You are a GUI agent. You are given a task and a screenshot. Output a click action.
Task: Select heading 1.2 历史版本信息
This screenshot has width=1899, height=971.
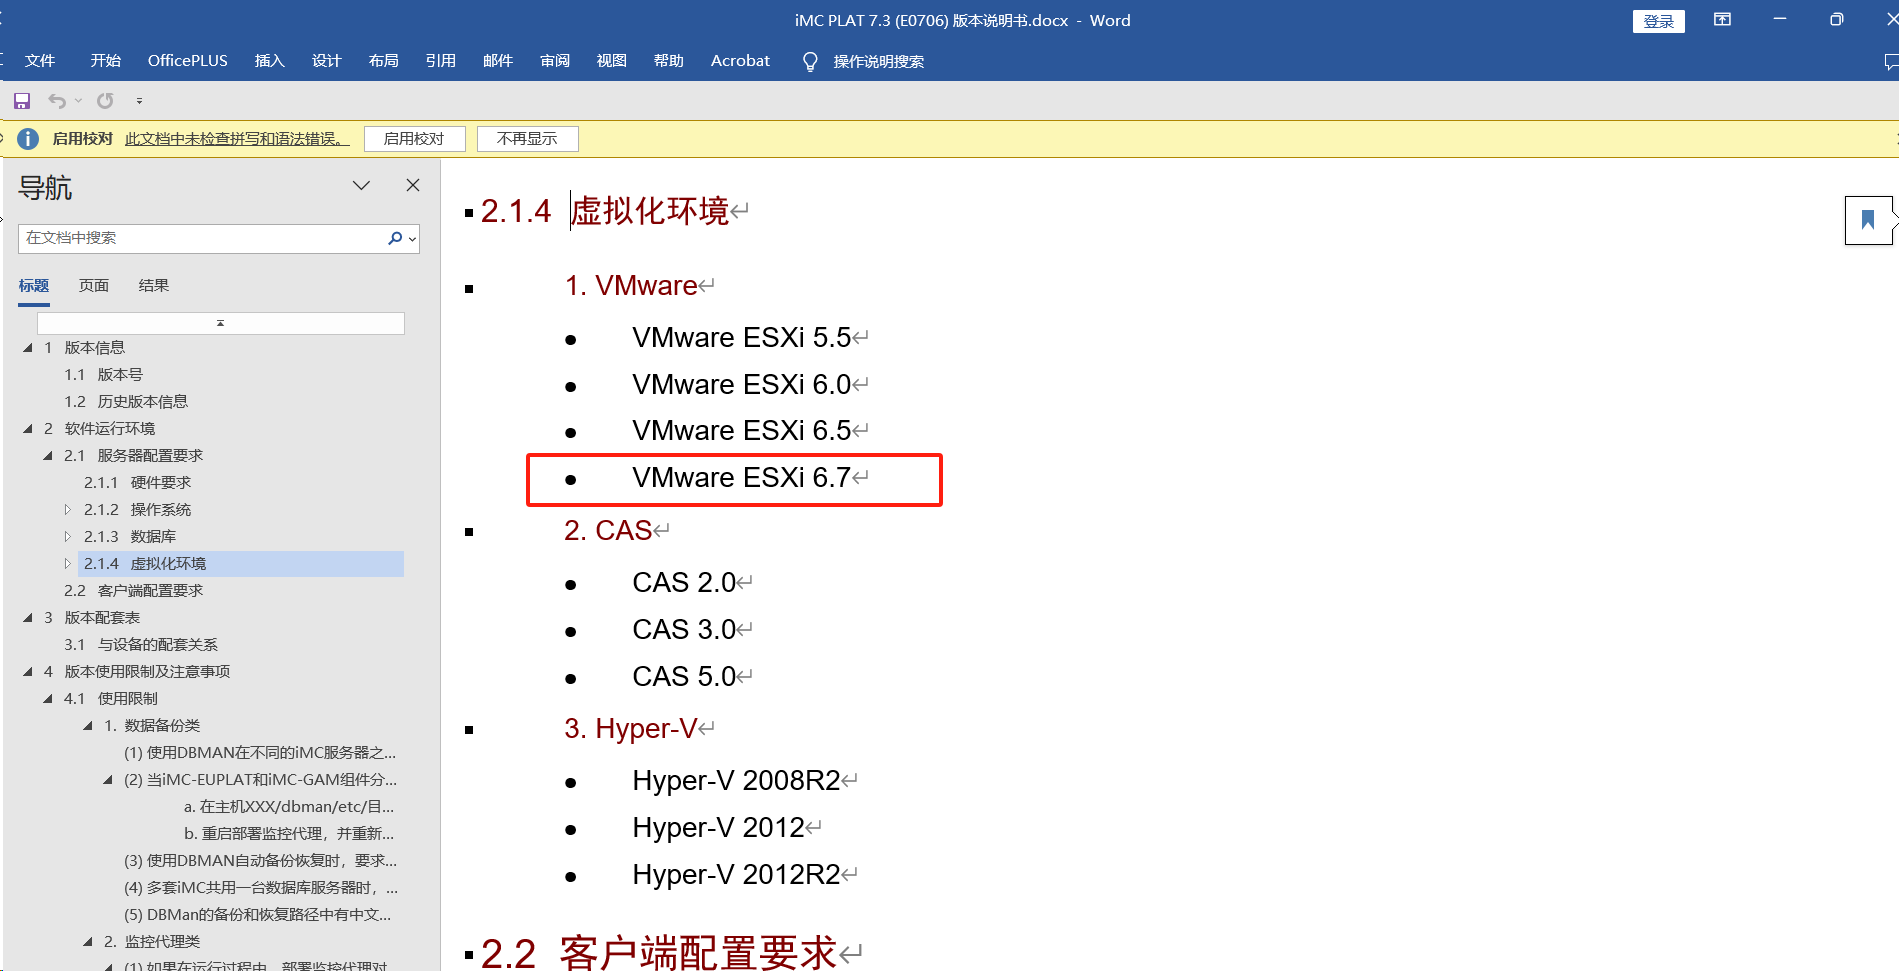point(126,402)
